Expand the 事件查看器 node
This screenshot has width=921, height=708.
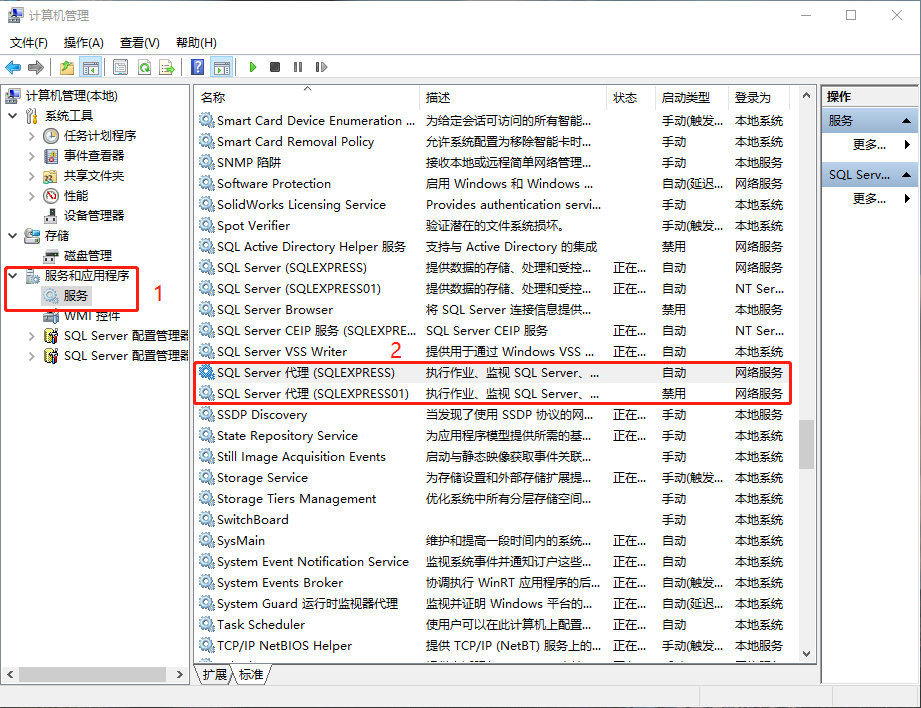pos(32,156)
